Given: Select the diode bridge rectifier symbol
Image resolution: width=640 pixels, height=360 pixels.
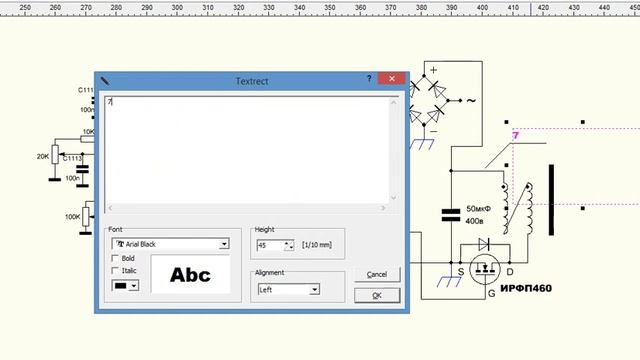Looking at the screenshot, I should 428,100.
